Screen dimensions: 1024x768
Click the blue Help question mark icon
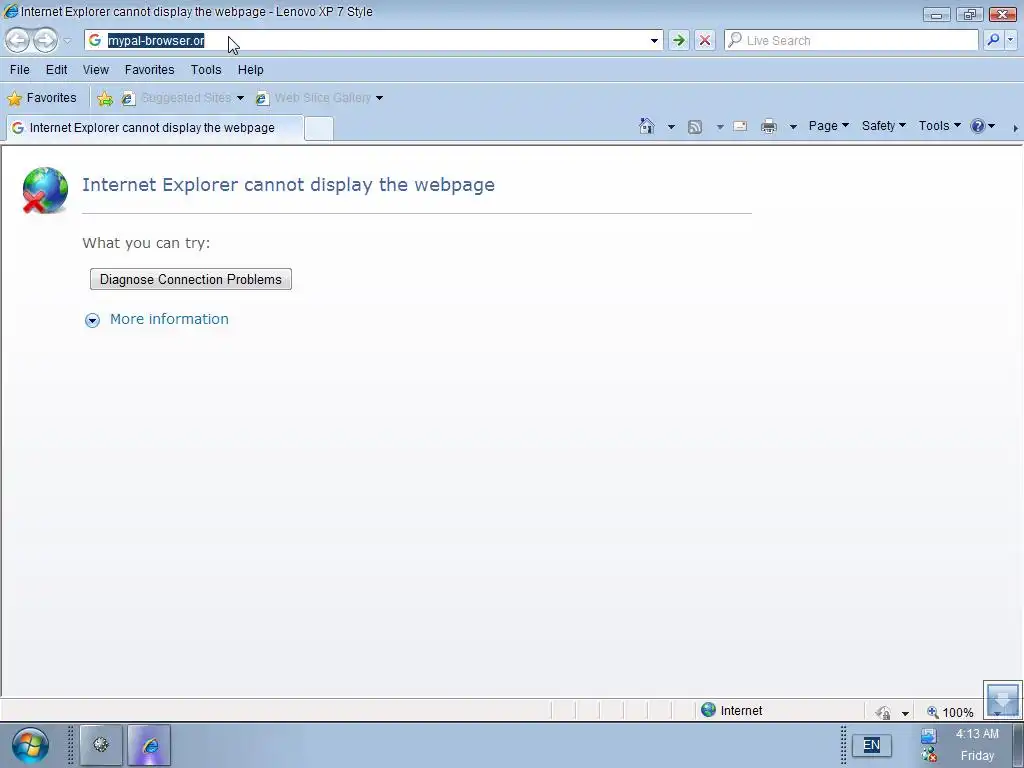click(x=978, y=126)
